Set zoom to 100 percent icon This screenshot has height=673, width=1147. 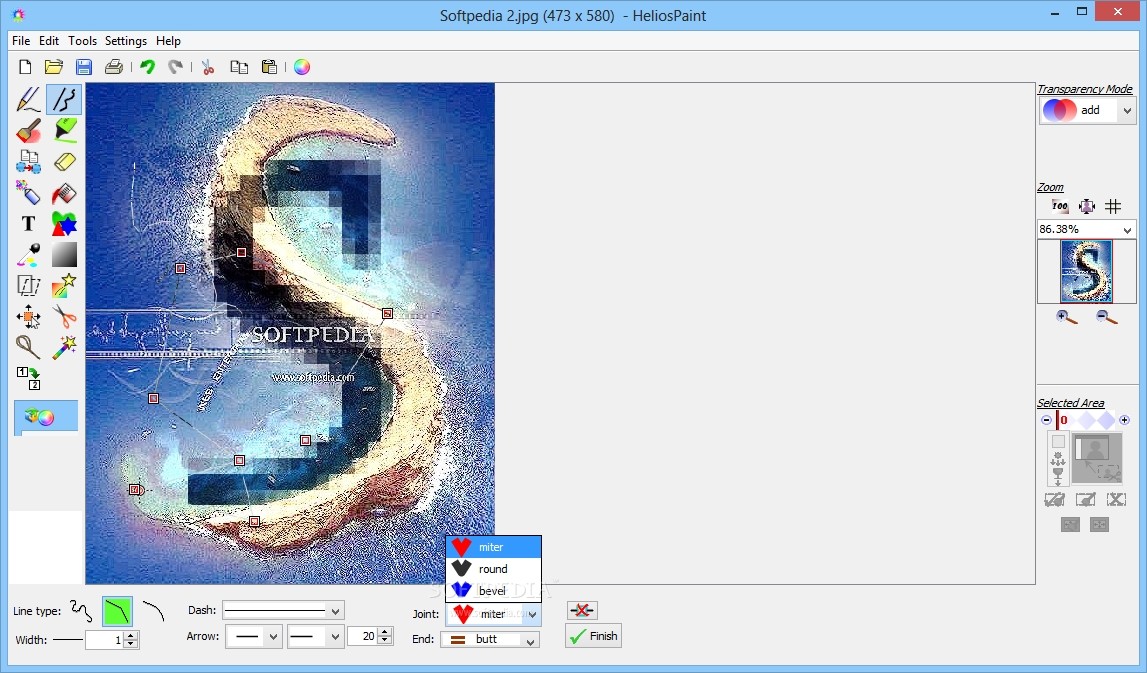click(x=1059, y=206)
